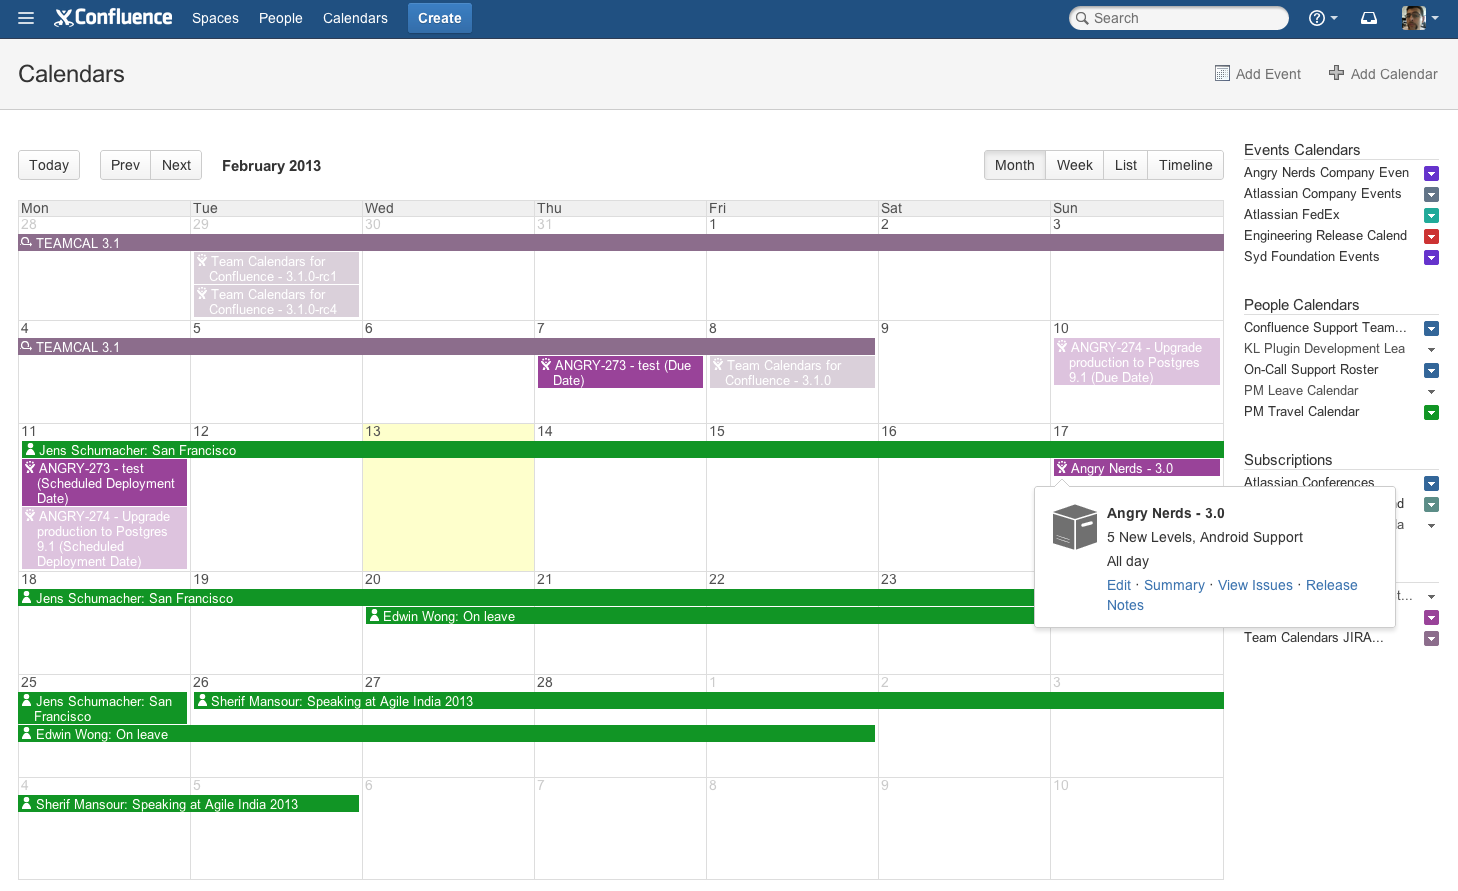Open the notifications inbox icon
The image size is (1458, 891).
(1369, 18)
